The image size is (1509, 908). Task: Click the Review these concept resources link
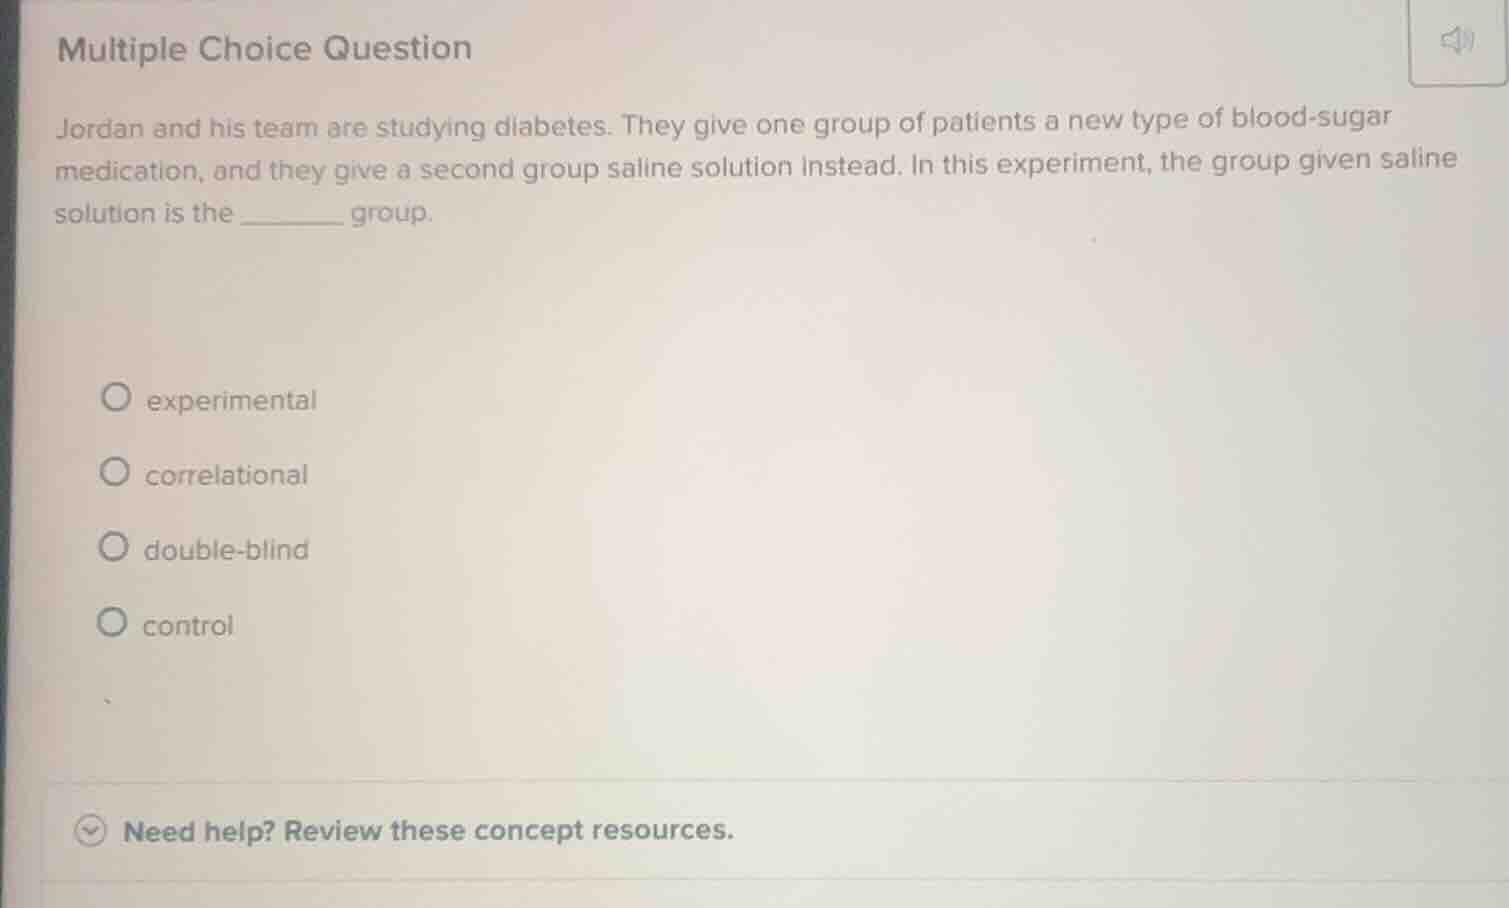pyautogui.click(x=430, y=830)
